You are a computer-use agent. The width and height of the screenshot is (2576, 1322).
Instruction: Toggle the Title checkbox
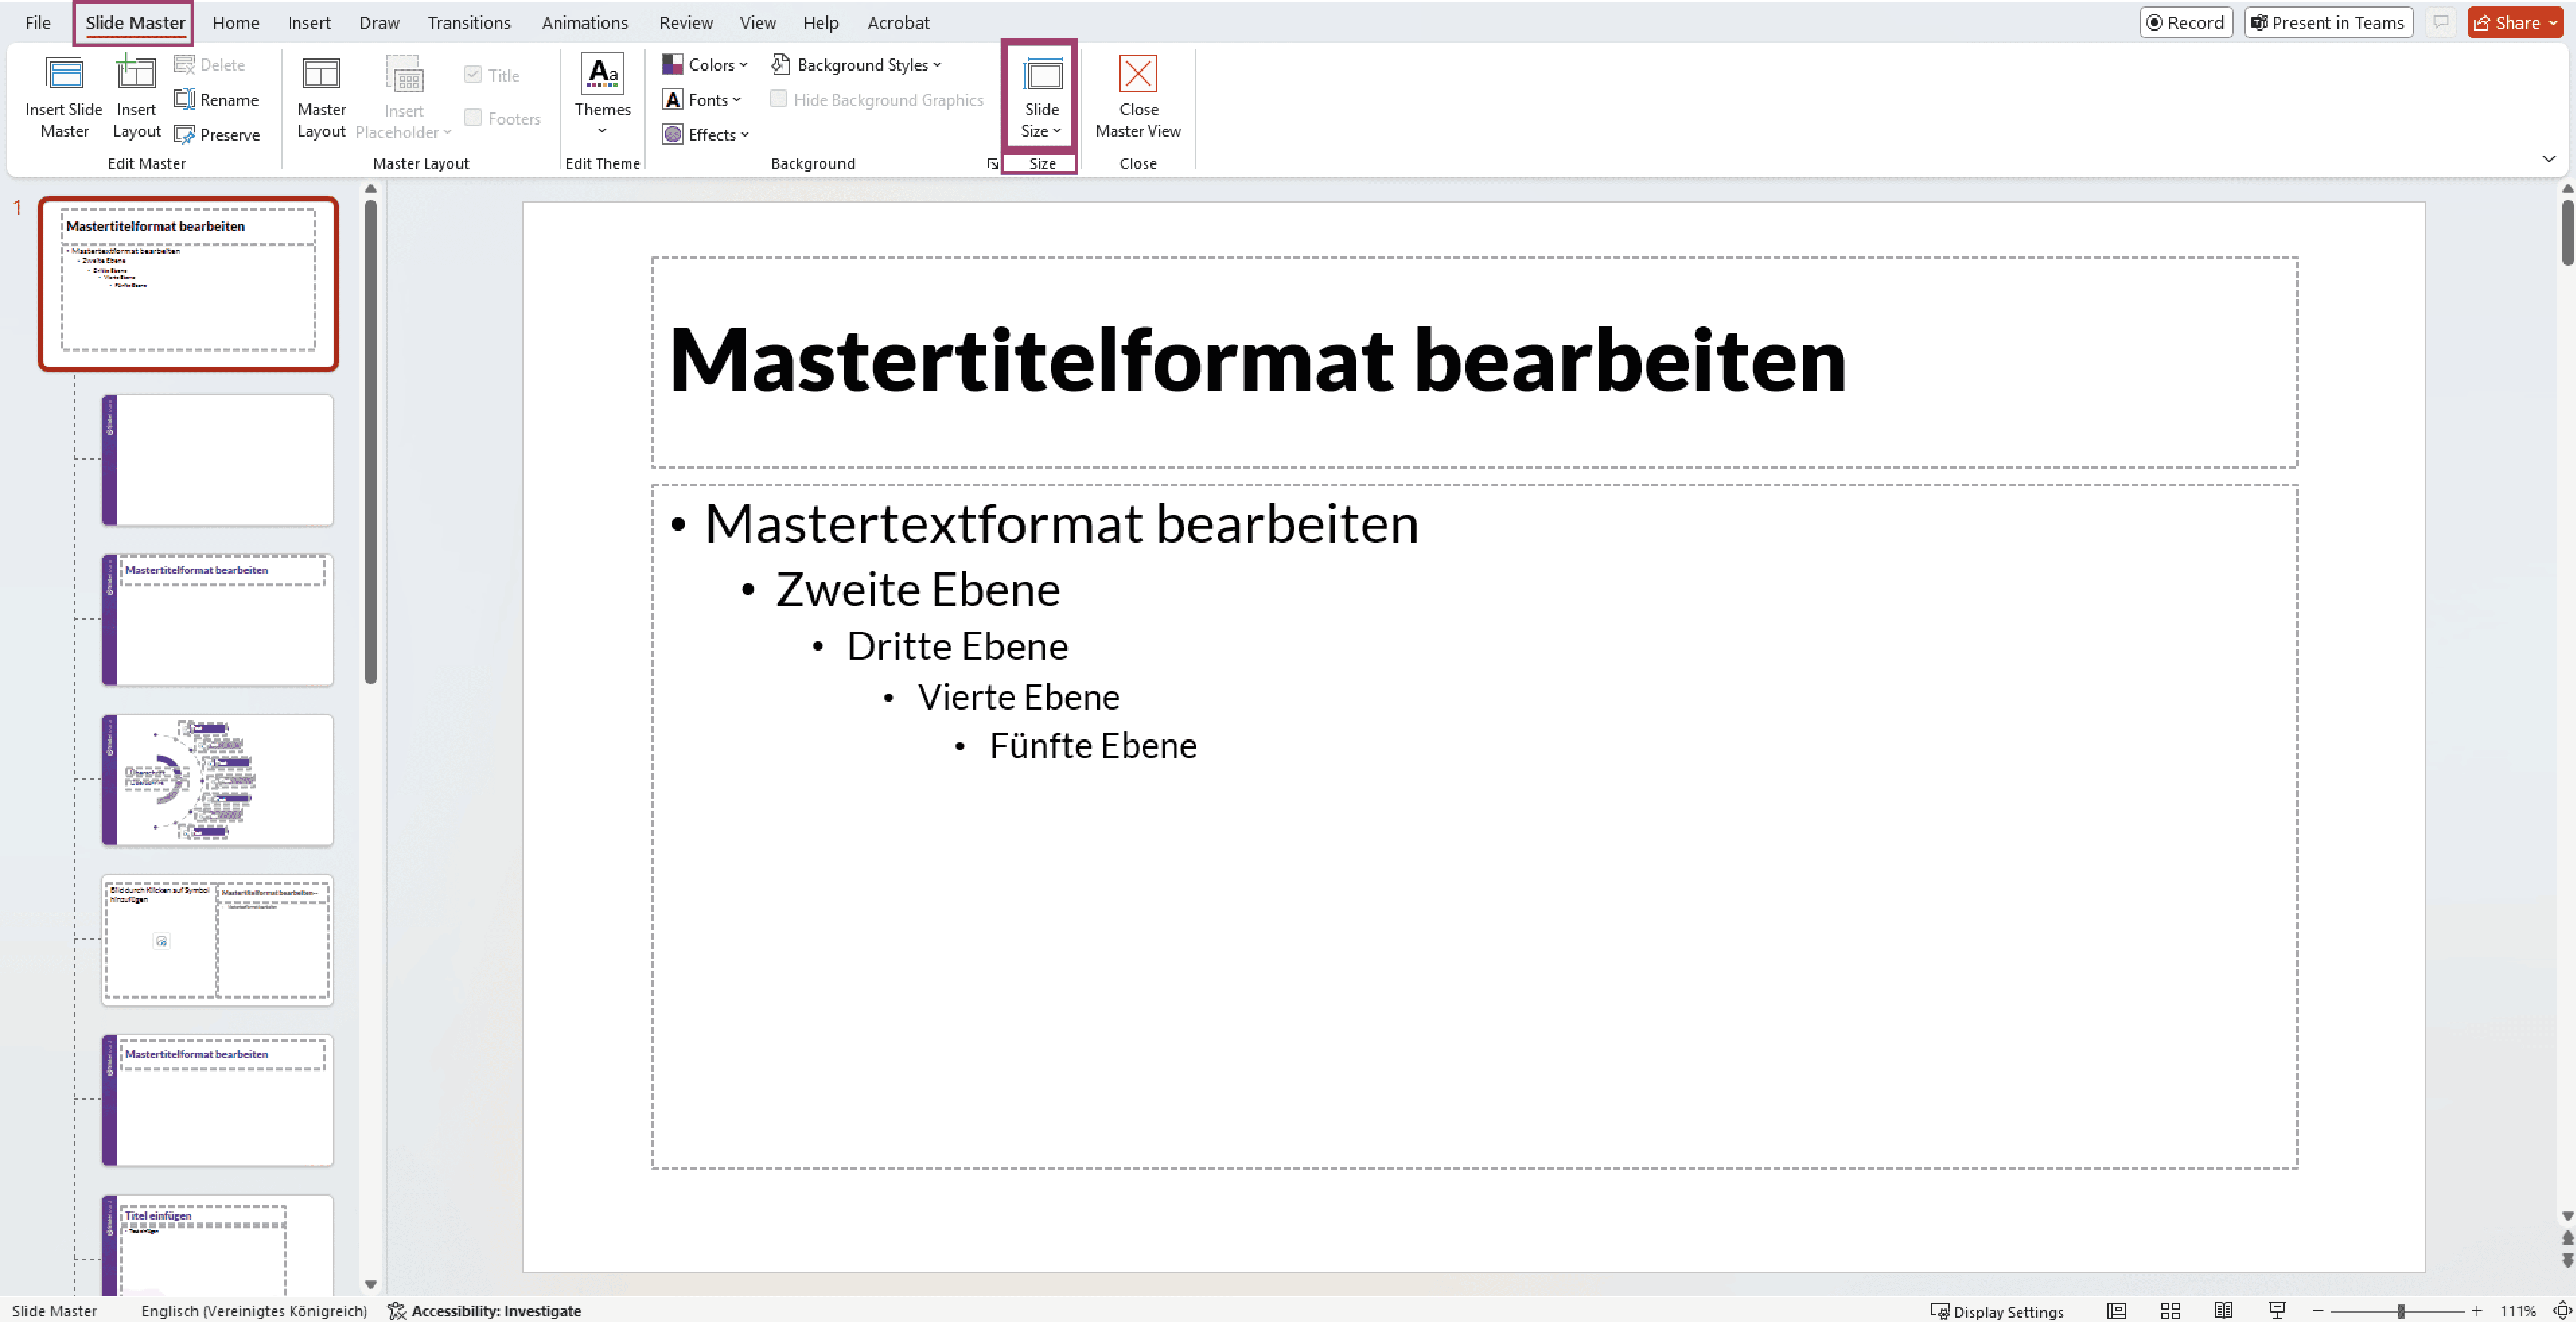pyautogui.click(x=473, y=75)
